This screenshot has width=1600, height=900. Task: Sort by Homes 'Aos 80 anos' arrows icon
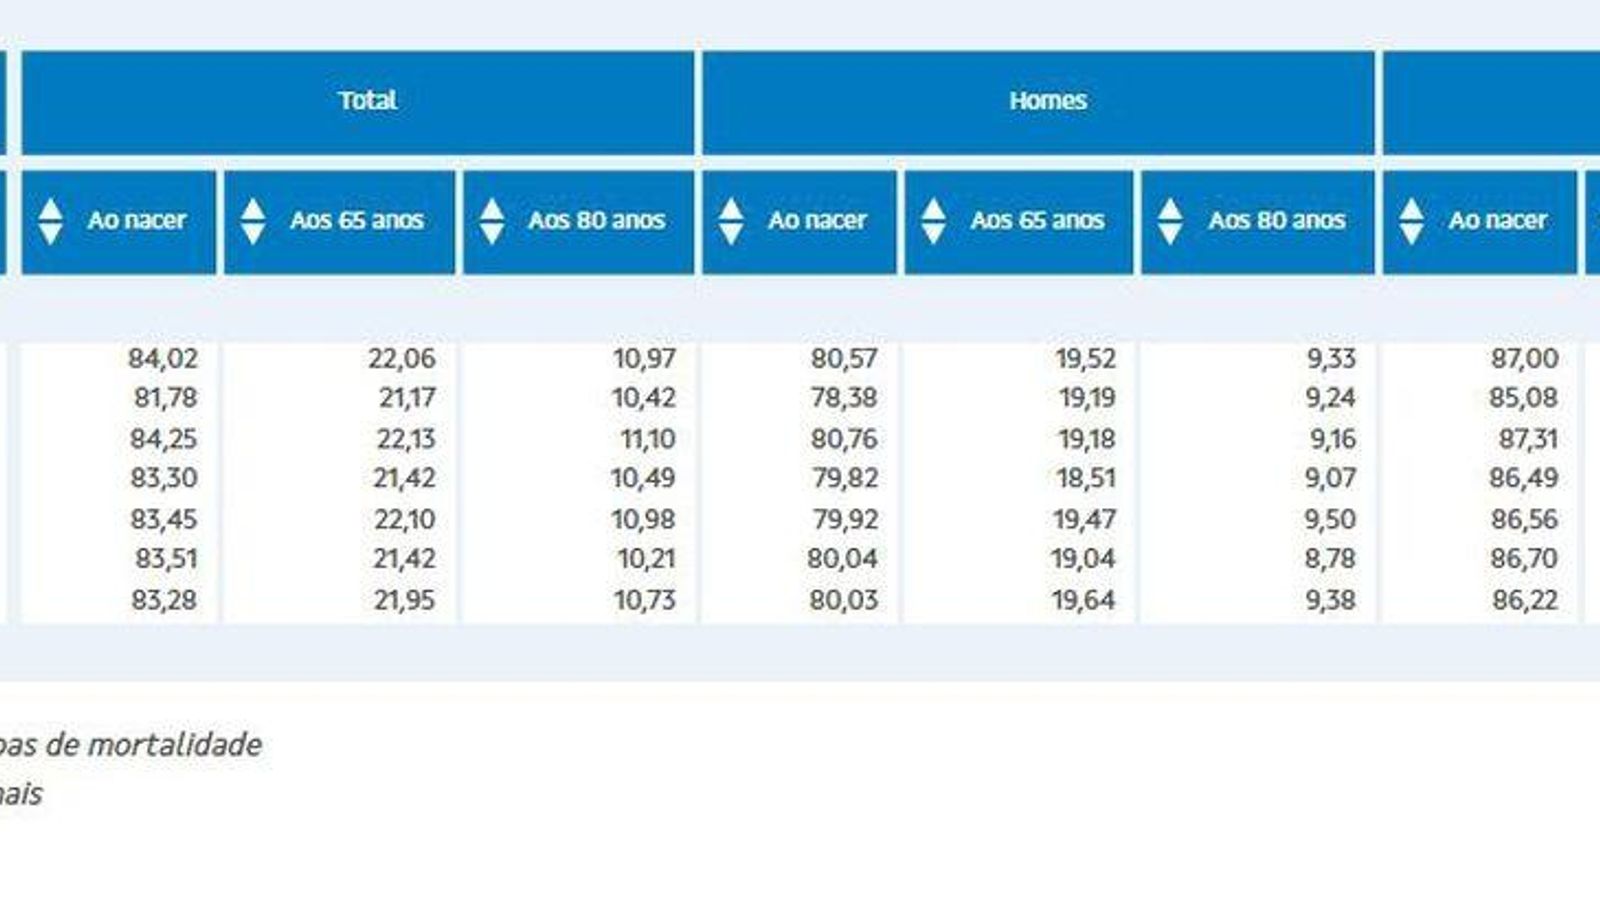pos(1170,221)
